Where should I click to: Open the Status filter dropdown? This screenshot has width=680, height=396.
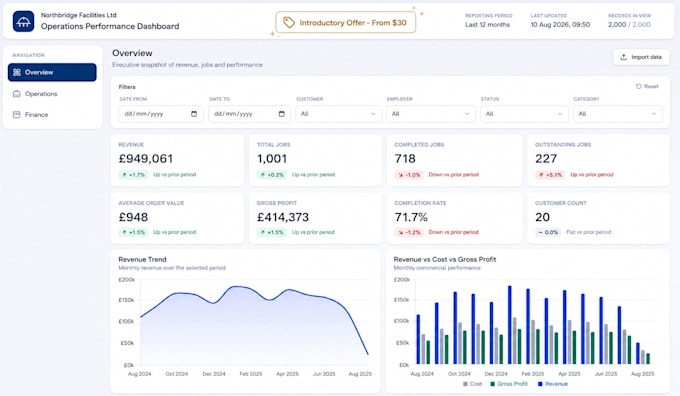(x=524, y=114)
